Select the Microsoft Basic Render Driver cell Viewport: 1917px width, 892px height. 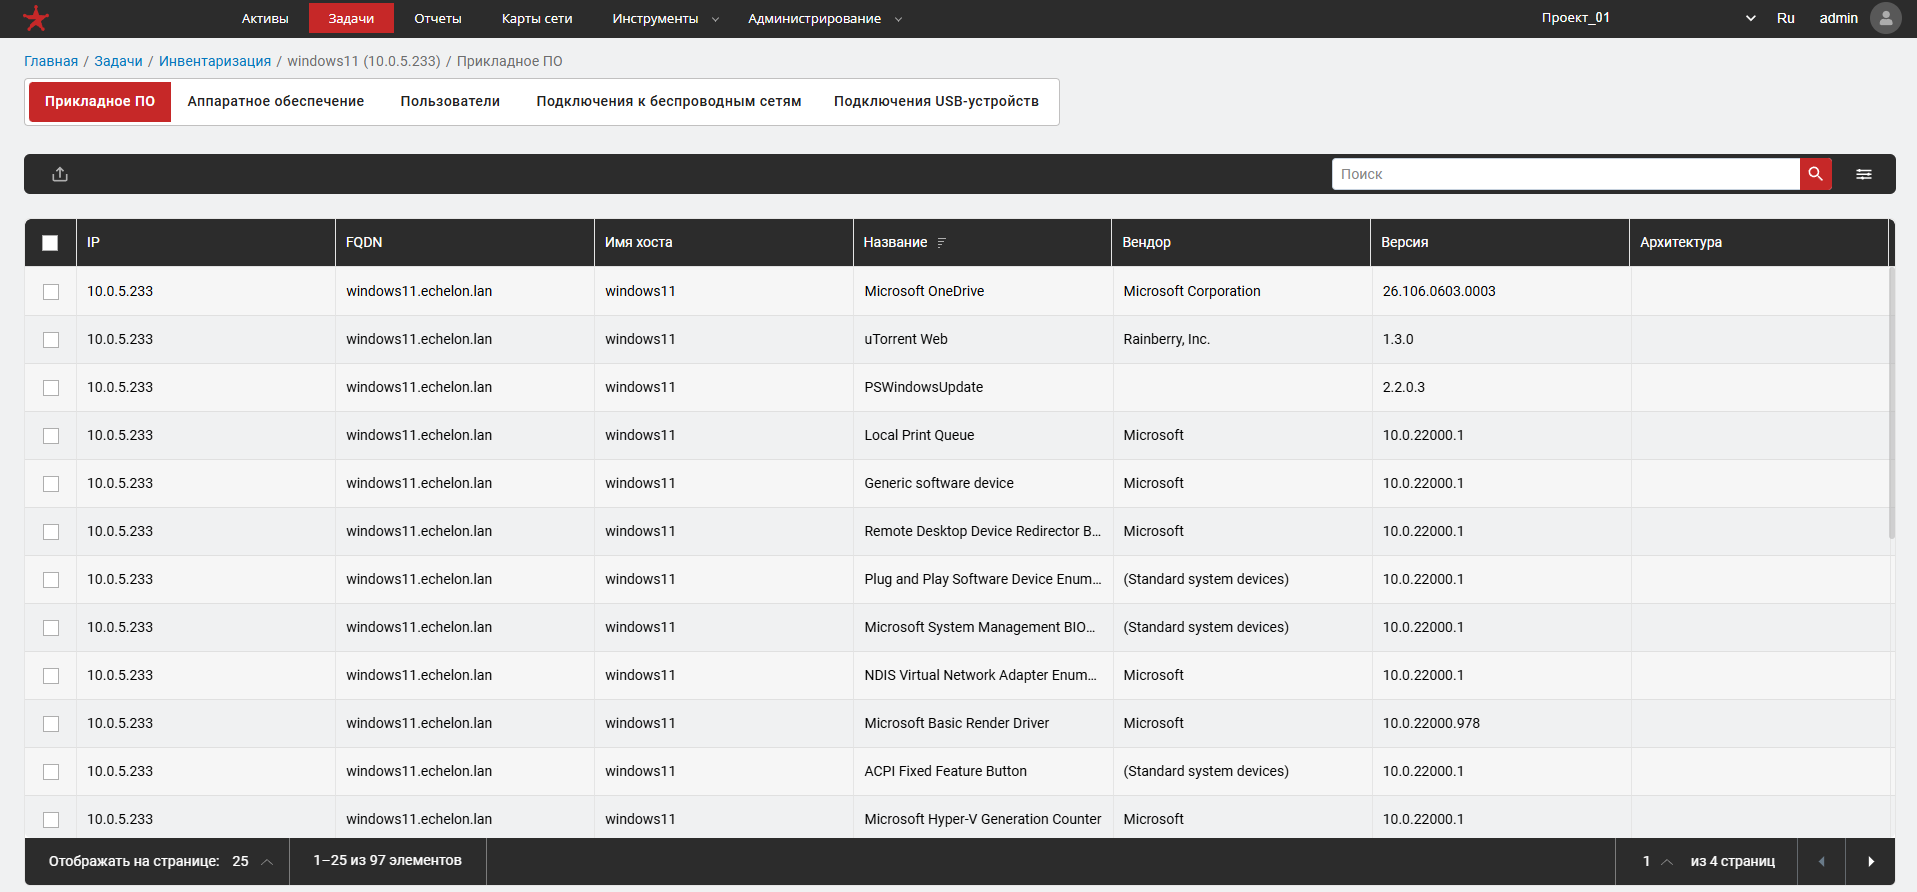tap(982, 723)
